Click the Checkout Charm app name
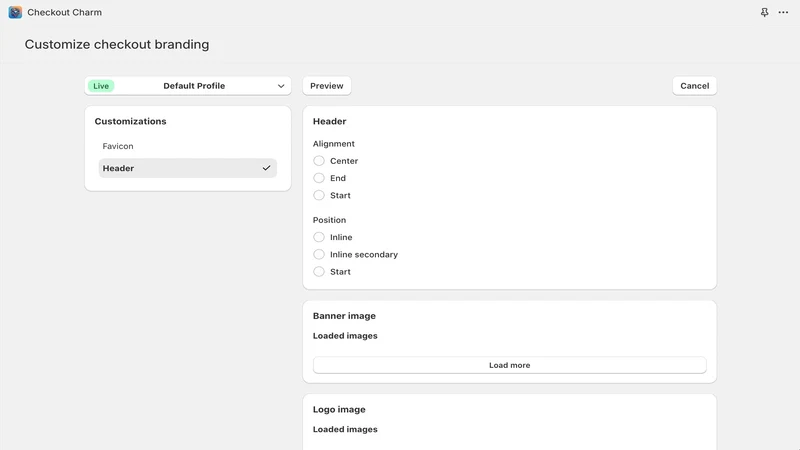The height and width of the screenshot is (450, 800). point(64,12)
